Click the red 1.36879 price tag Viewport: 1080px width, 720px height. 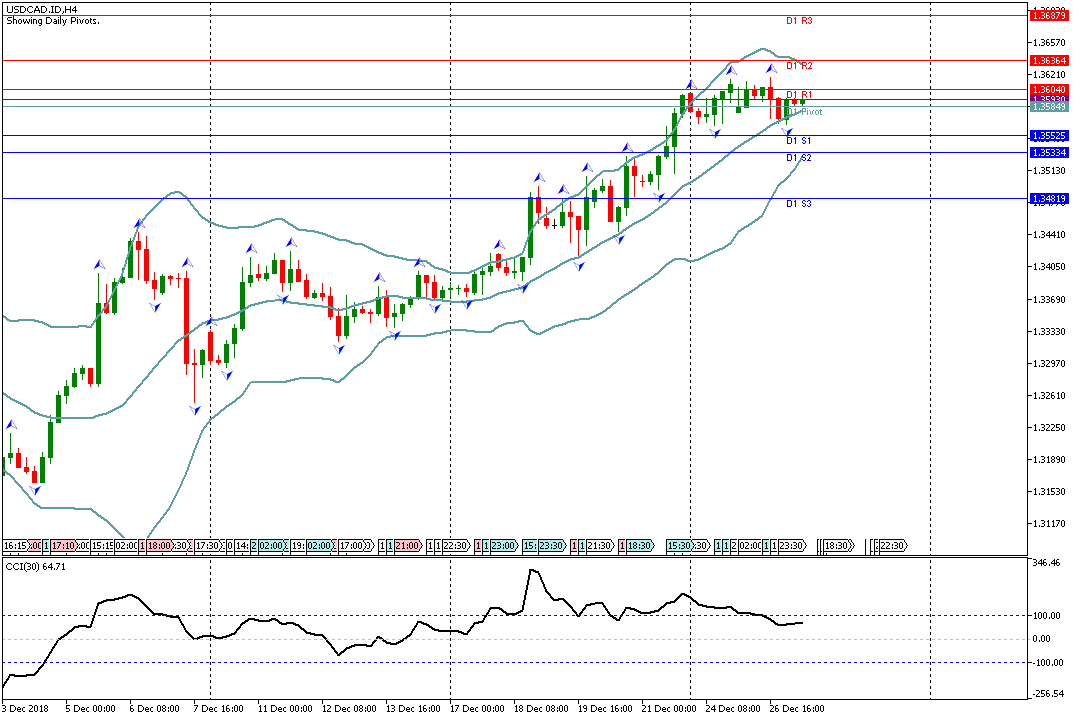click(1049, 15)
